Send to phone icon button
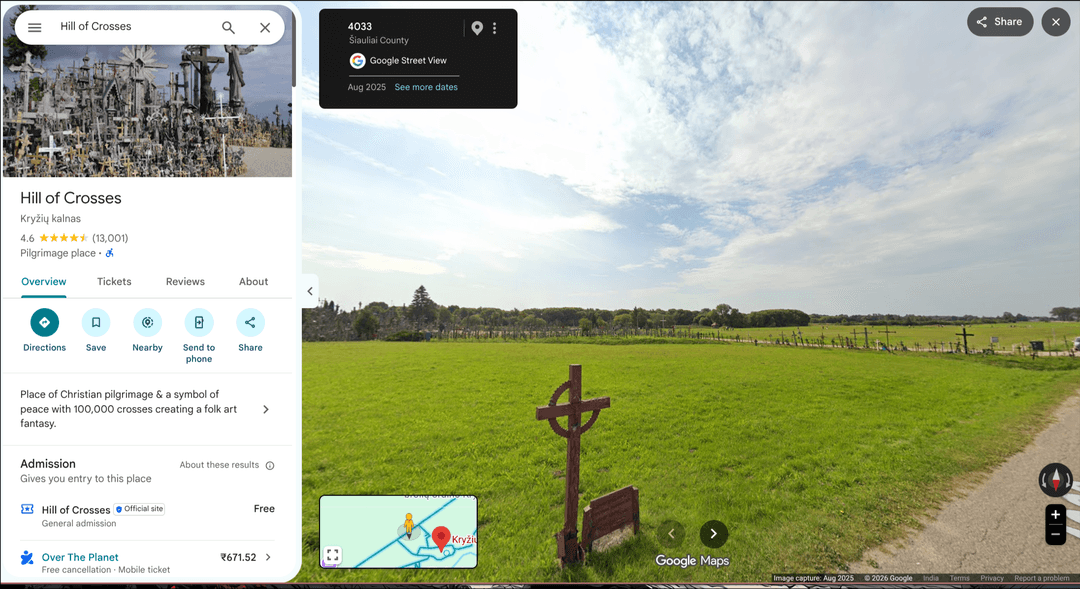 point(199,322)
